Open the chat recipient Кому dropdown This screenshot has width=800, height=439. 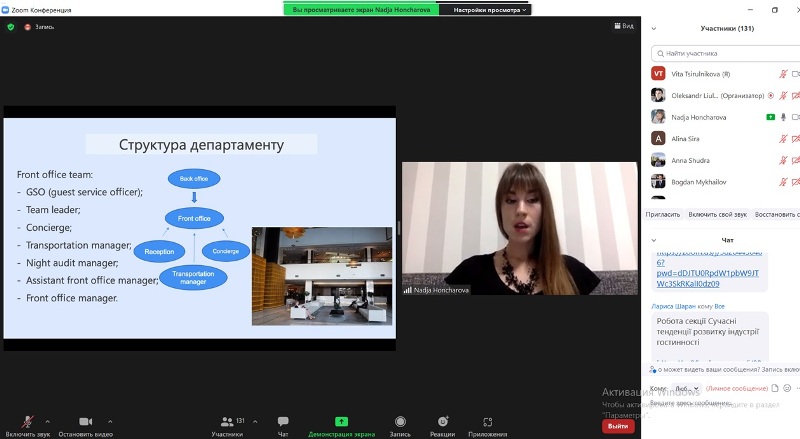click(687, 388)
